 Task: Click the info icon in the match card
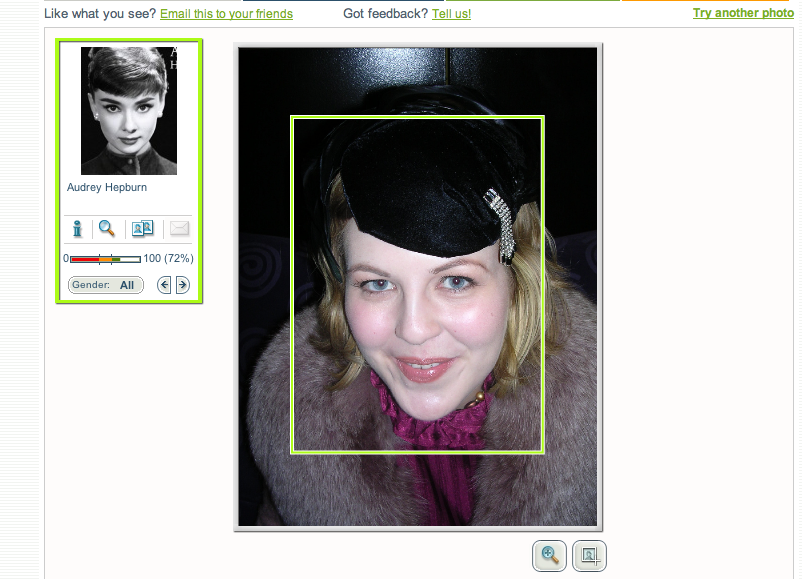tap(77, 229)
